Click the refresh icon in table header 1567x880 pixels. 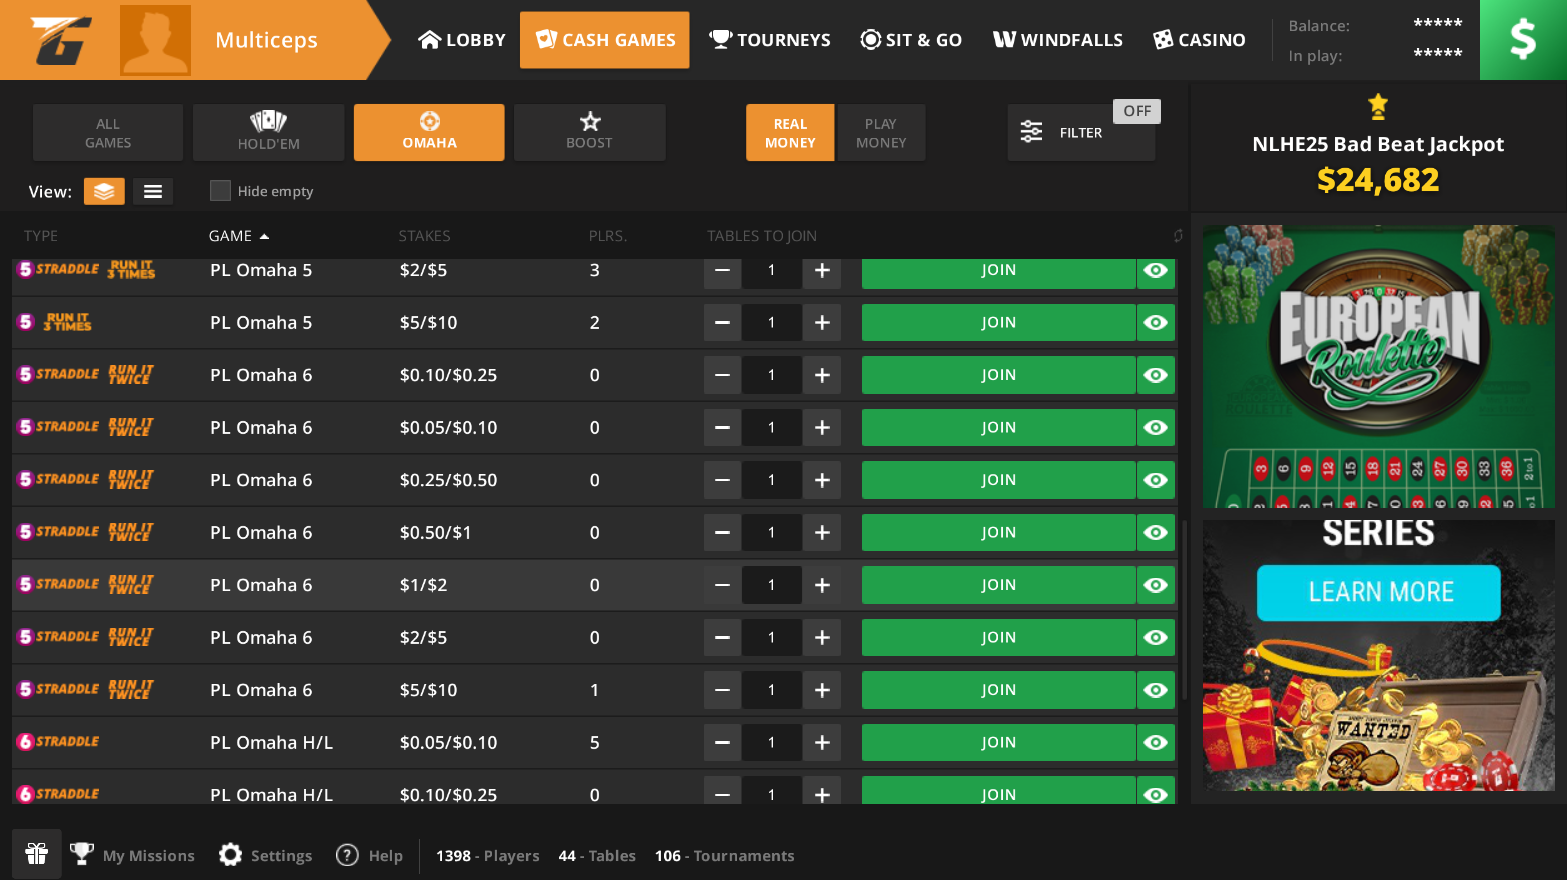[1177, 236]
